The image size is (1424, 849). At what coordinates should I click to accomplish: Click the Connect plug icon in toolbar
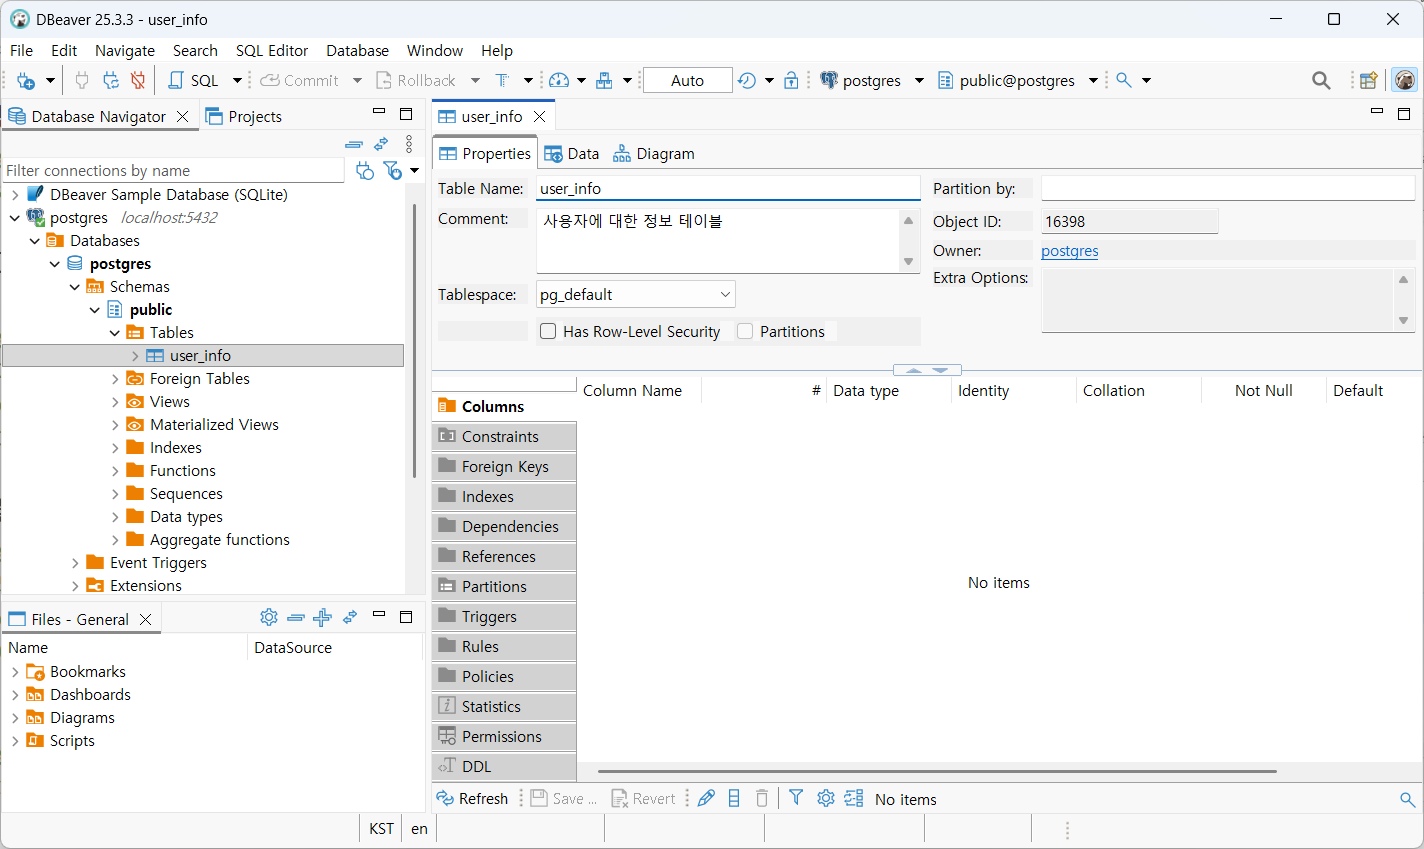82,80
